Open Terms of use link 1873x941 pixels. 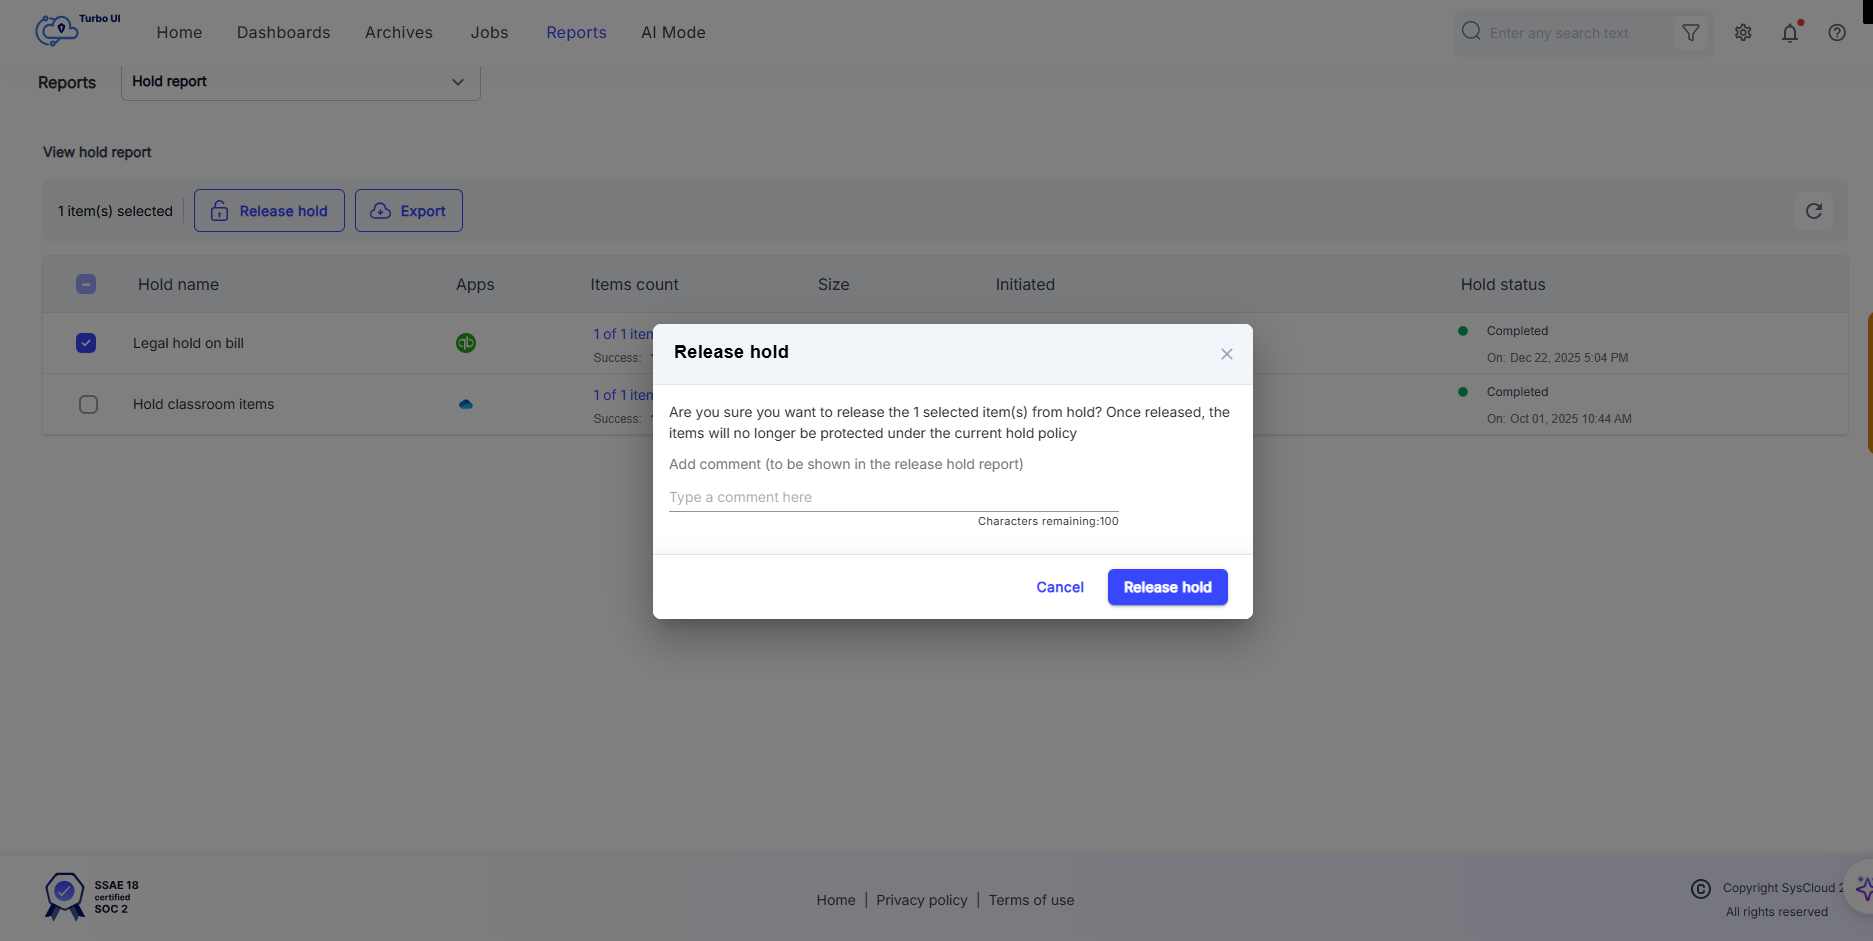coord(1032,900)
